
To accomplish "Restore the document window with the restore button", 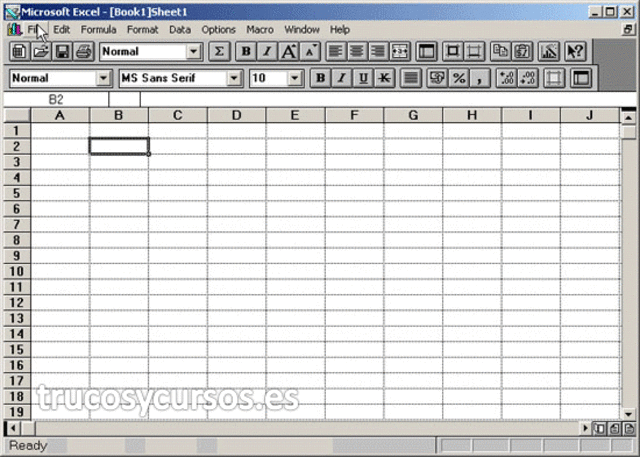I will [628, 29].
